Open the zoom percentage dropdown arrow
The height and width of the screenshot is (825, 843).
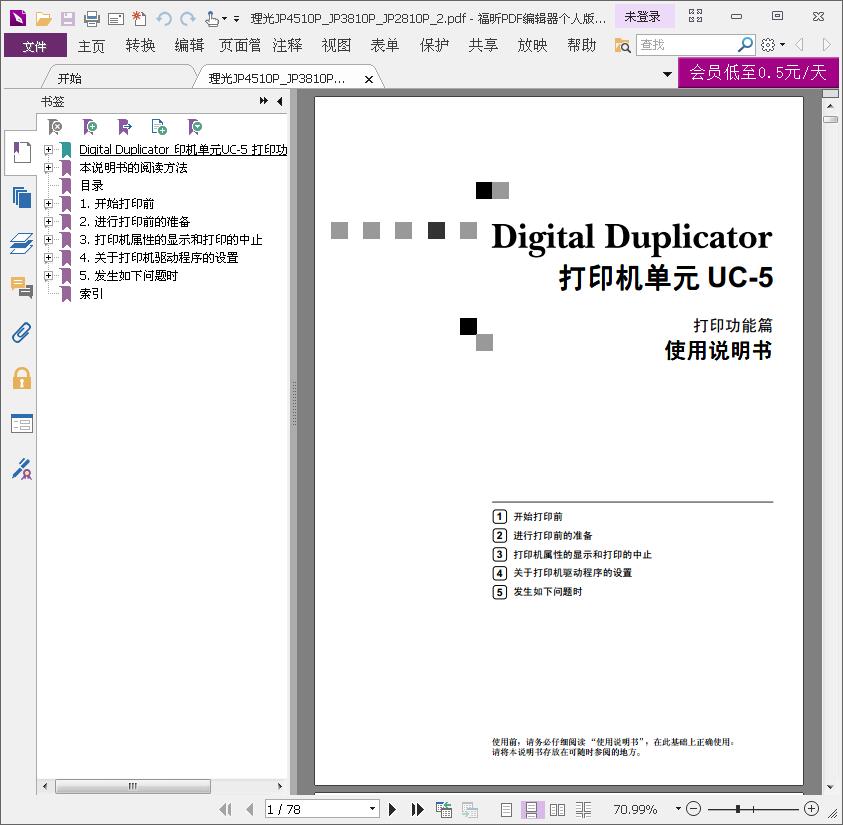(x=678, y=808)
